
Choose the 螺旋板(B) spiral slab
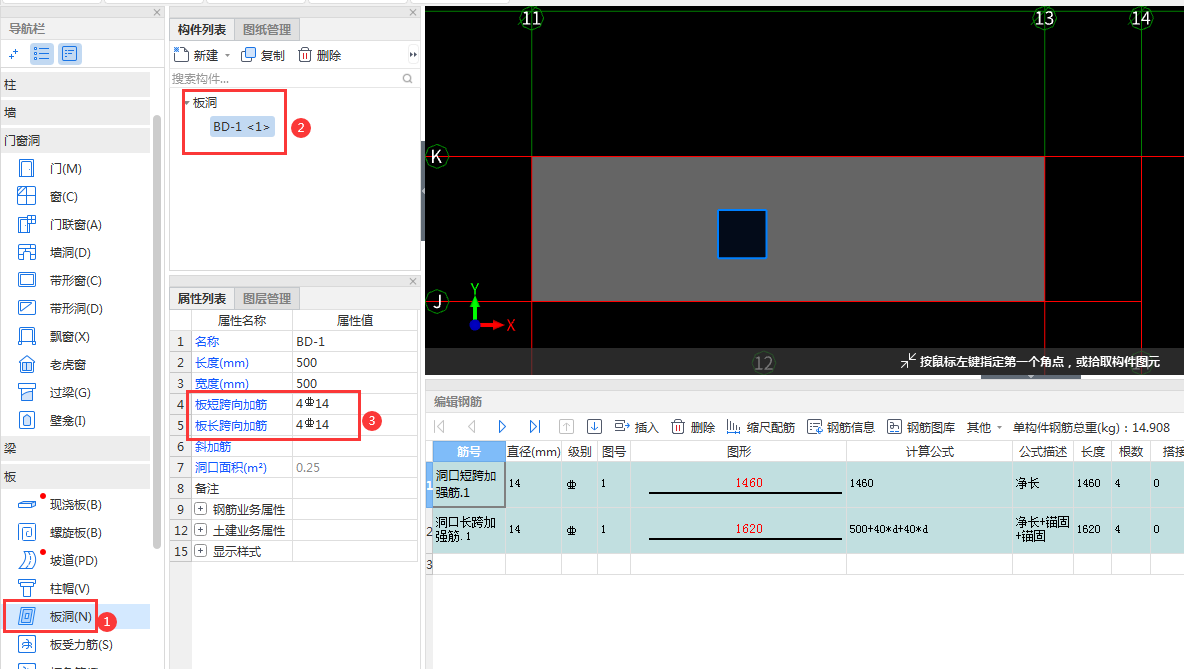click(x=75, y=532)
